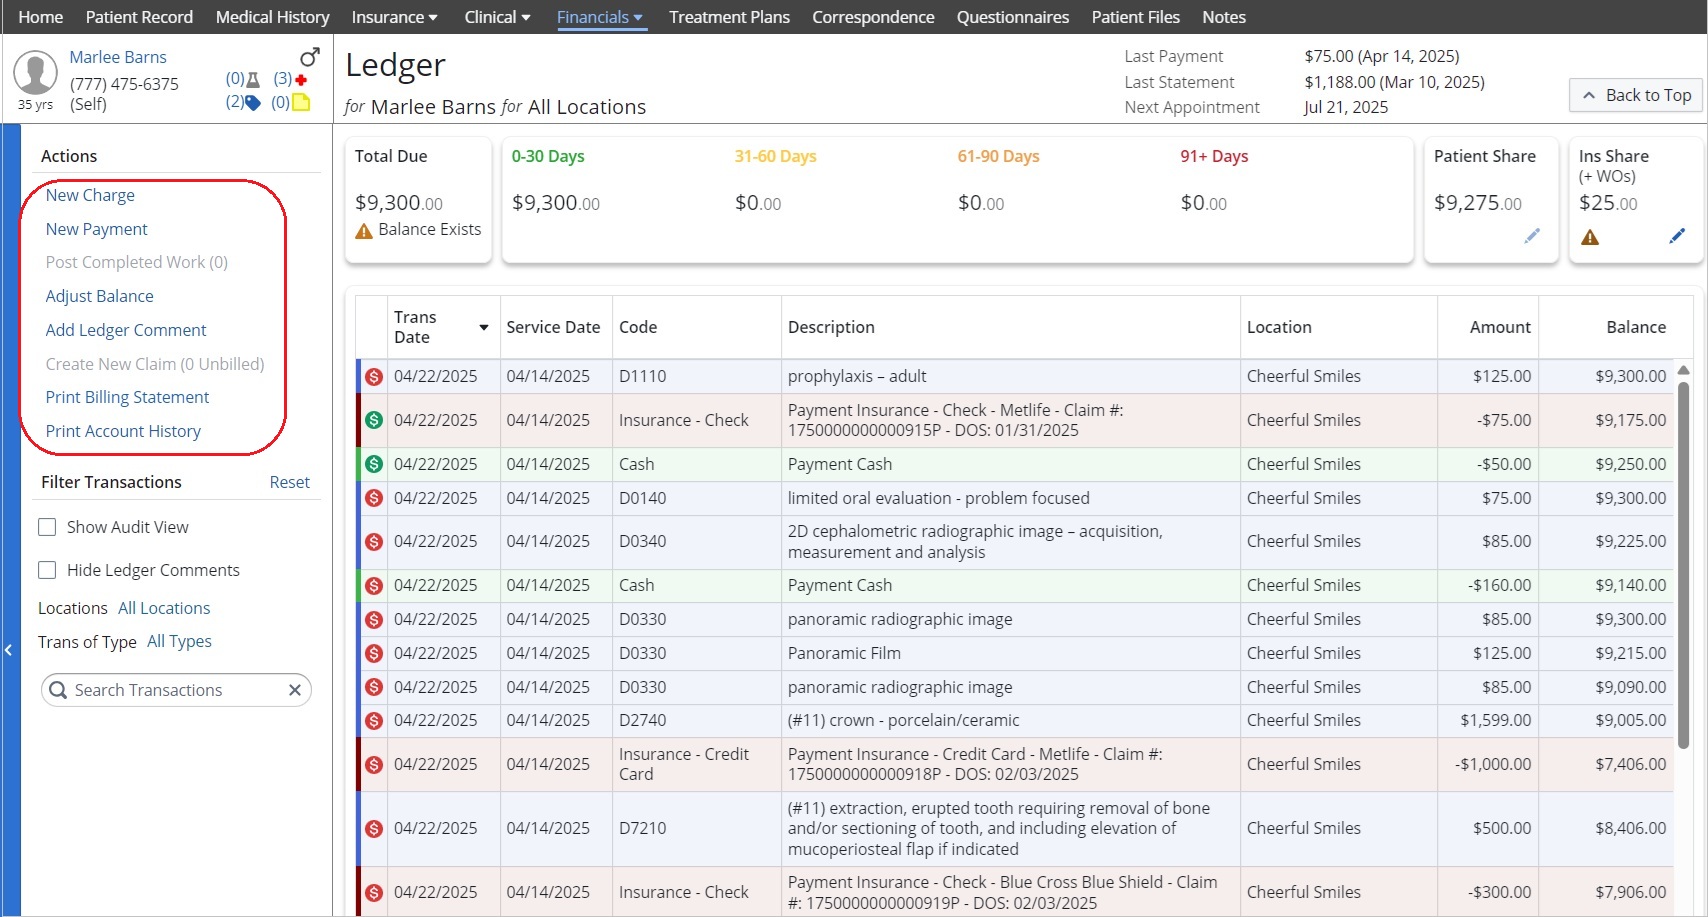Focus the Search Transactions field
The height and width of the screenshot is (917, 1708).
coord(176,690)
